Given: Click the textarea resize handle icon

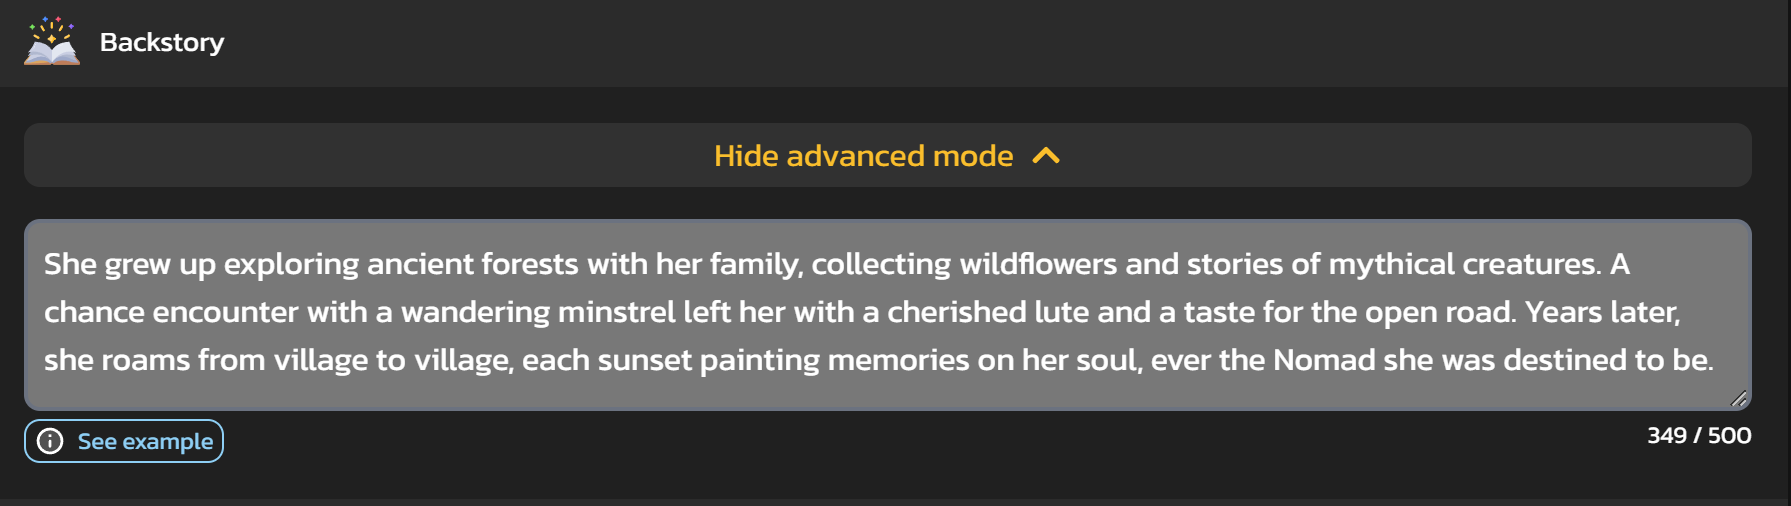Looking at the screenshot, I should [x=1739, y=398].
